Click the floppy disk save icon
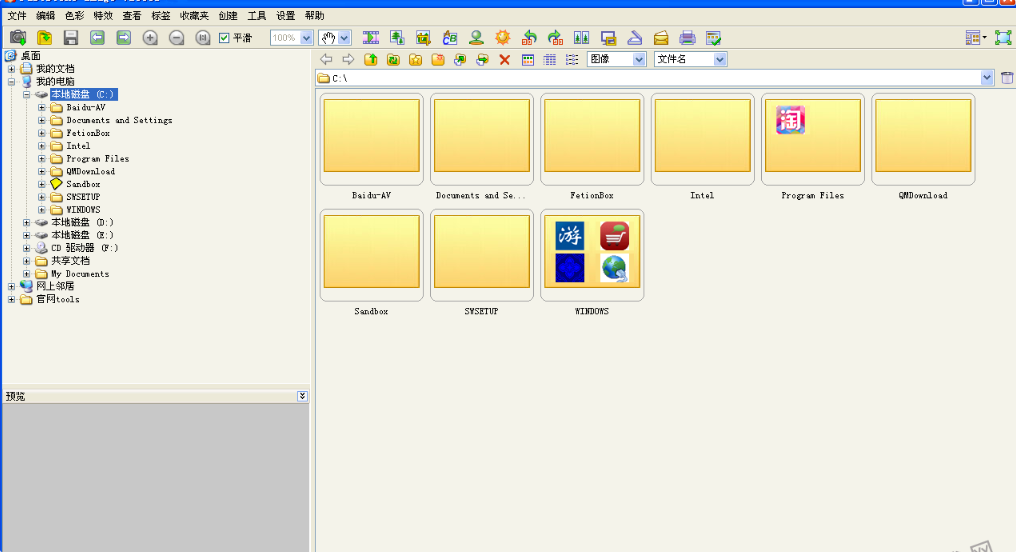 (71, 38)
